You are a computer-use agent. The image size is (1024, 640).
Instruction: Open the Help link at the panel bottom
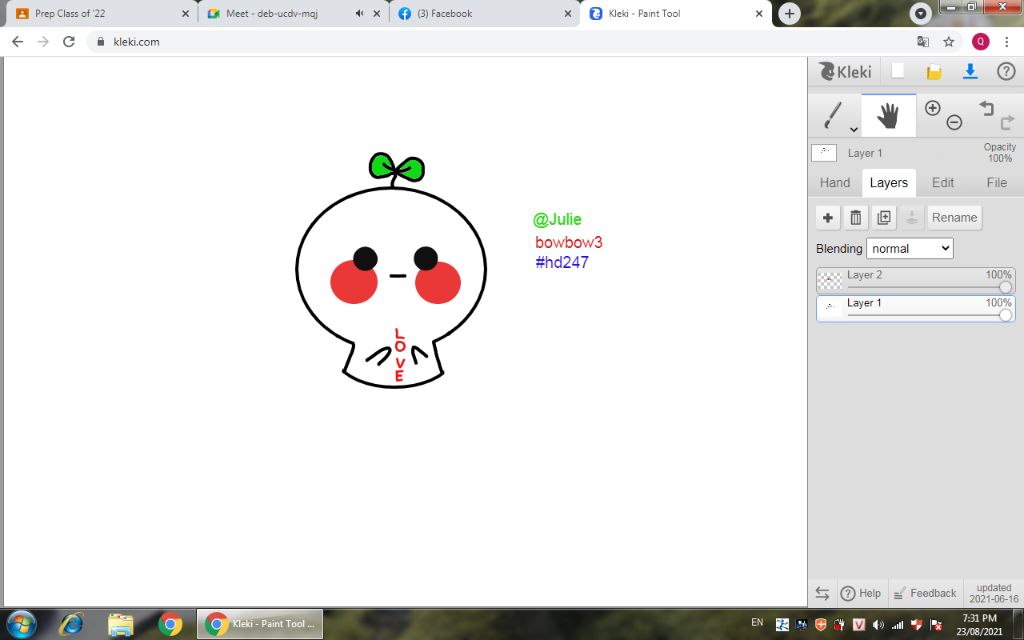(861, 593)
